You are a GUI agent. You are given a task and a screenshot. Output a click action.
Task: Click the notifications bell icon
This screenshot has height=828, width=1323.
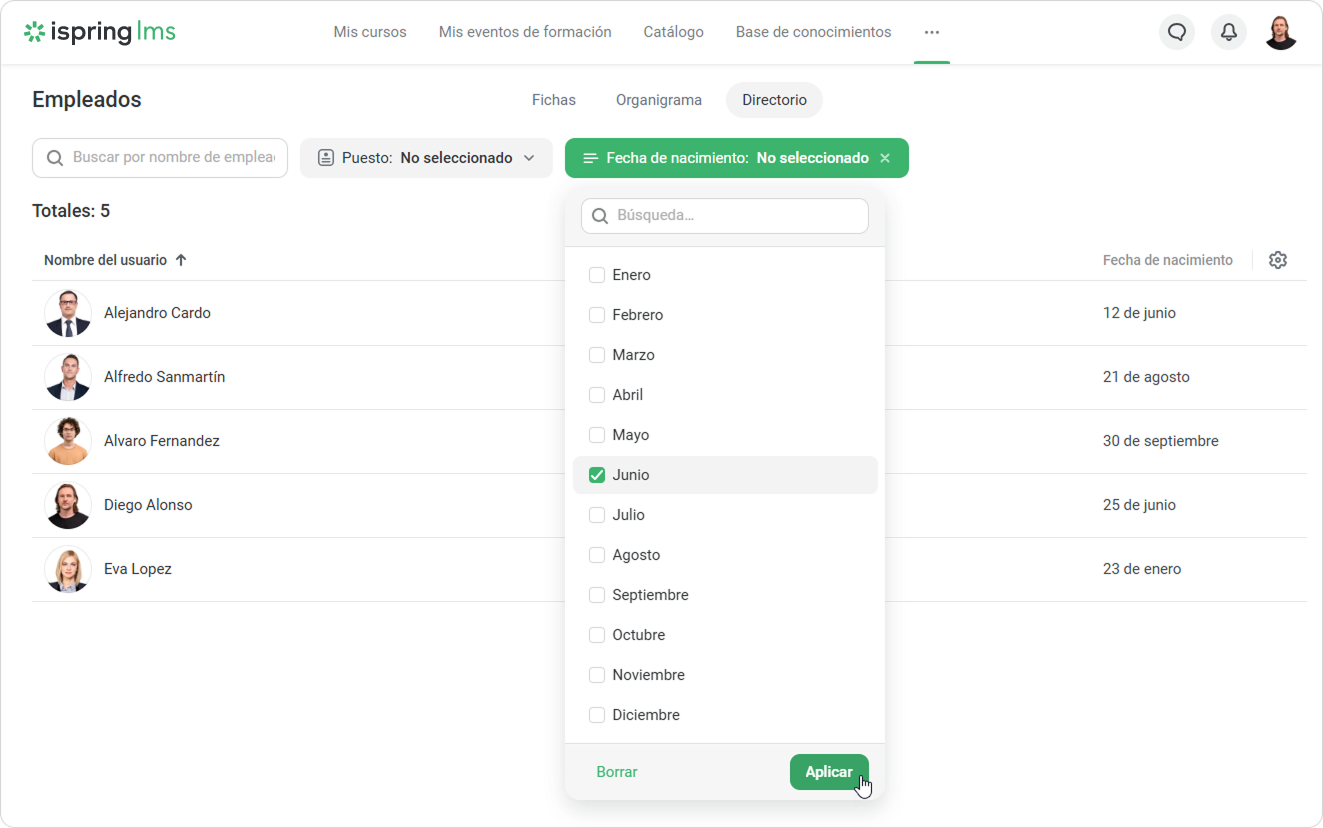click(1229, 32)
